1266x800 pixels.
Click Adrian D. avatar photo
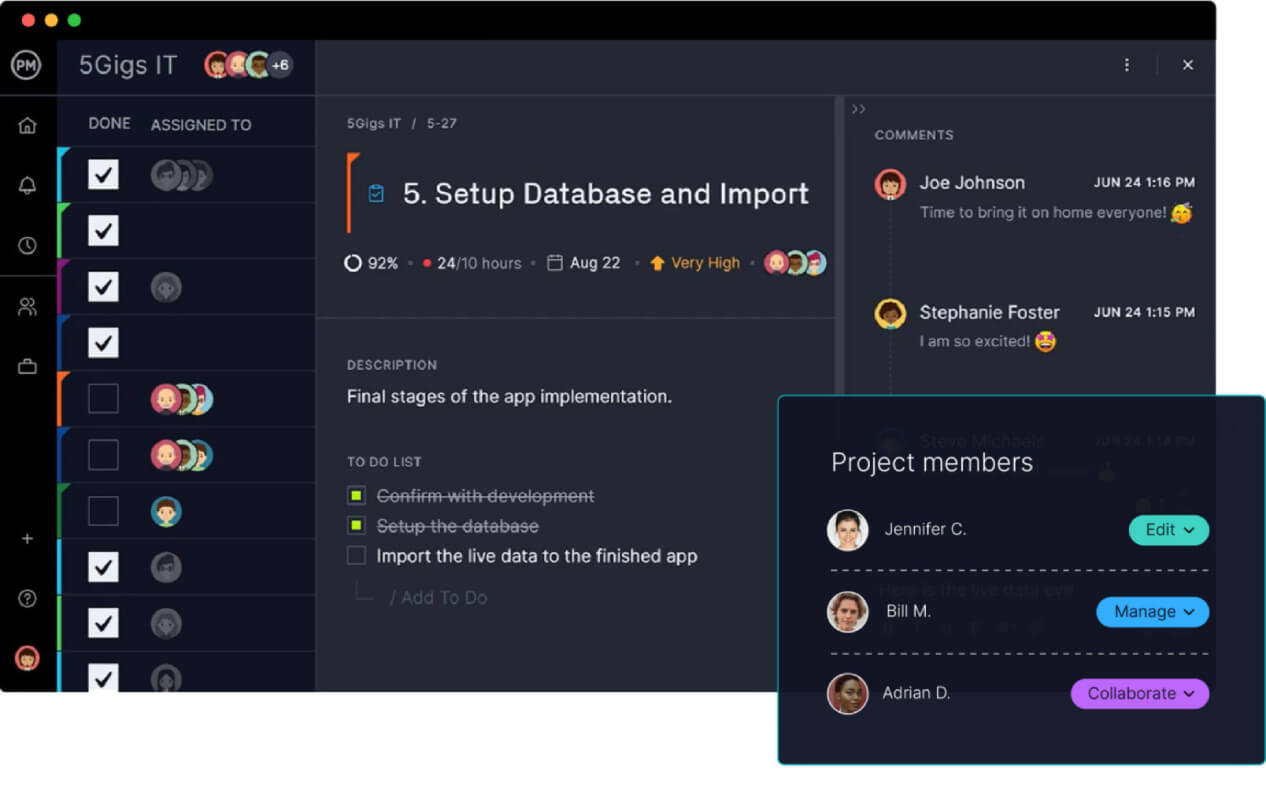[x=847, y=694]
